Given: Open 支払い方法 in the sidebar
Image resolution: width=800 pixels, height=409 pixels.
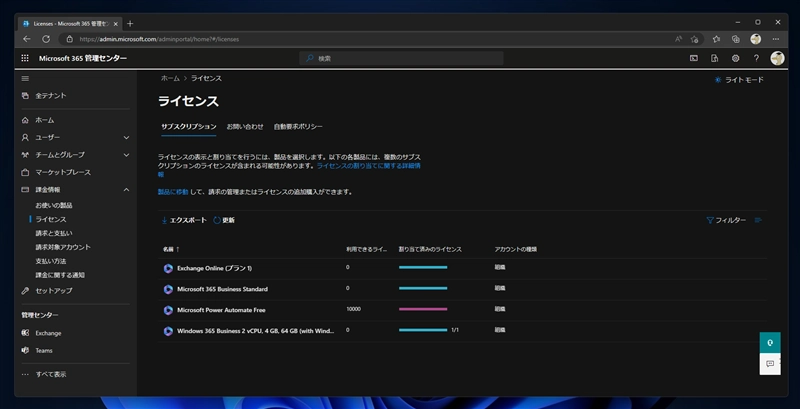Looking at the screenshot, I should (51, 261).
